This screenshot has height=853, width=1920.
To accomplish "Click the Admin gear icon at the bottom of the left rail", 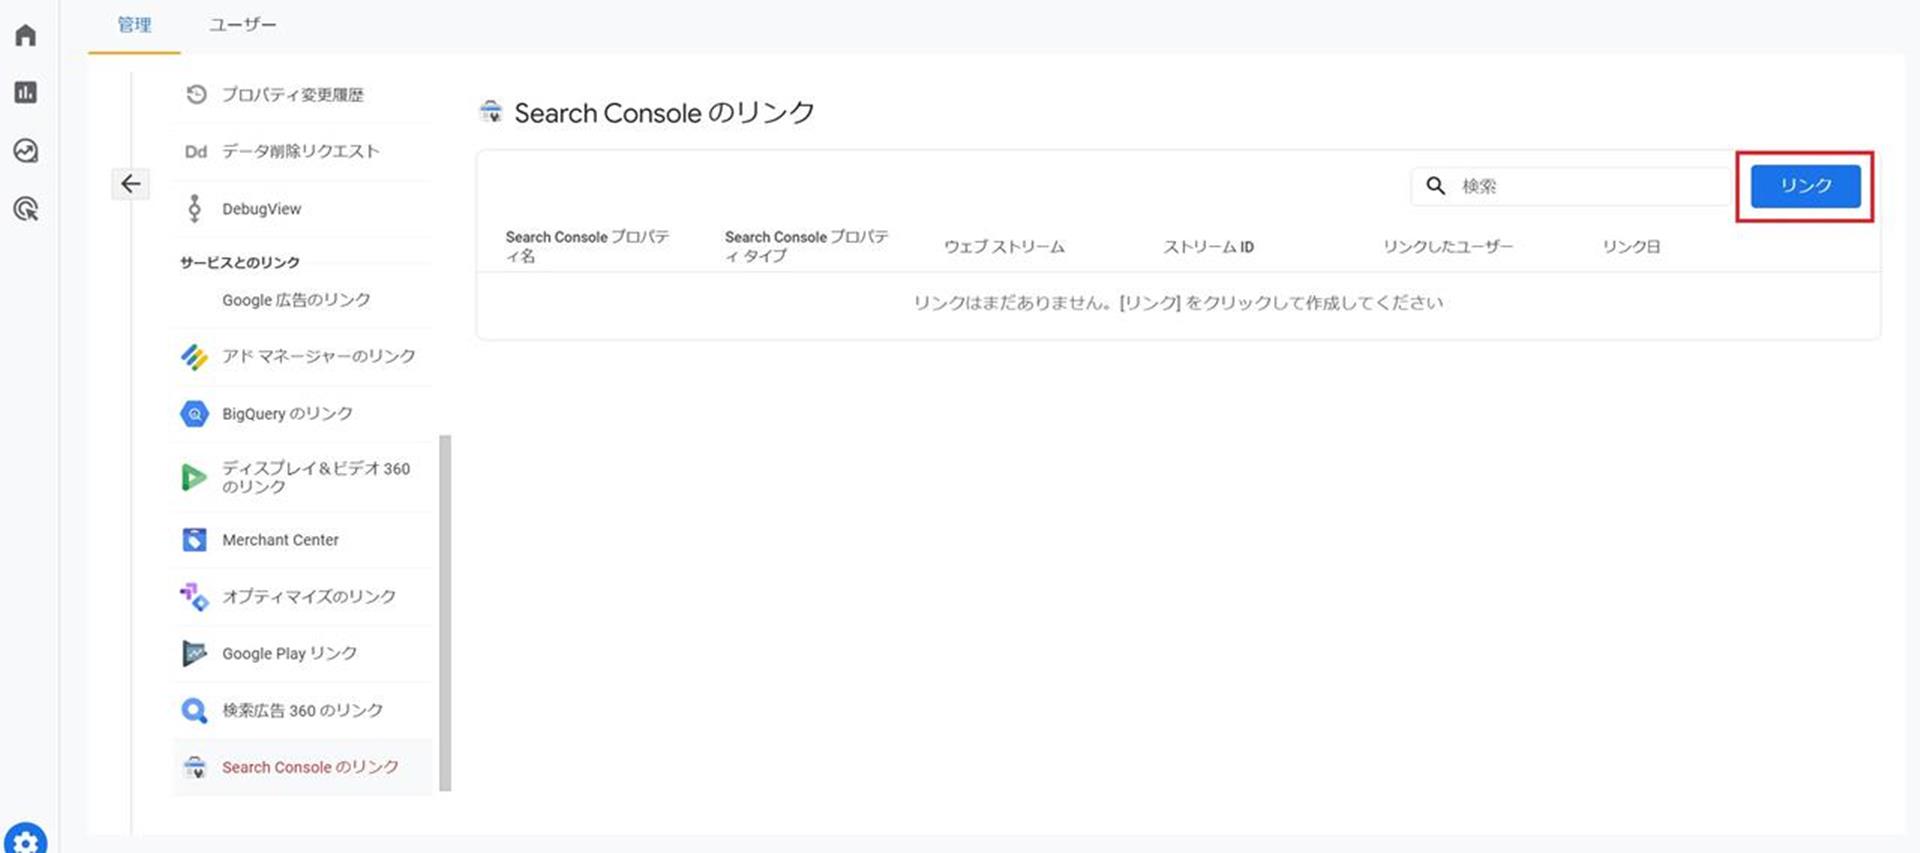I will [x=26, y=840].
